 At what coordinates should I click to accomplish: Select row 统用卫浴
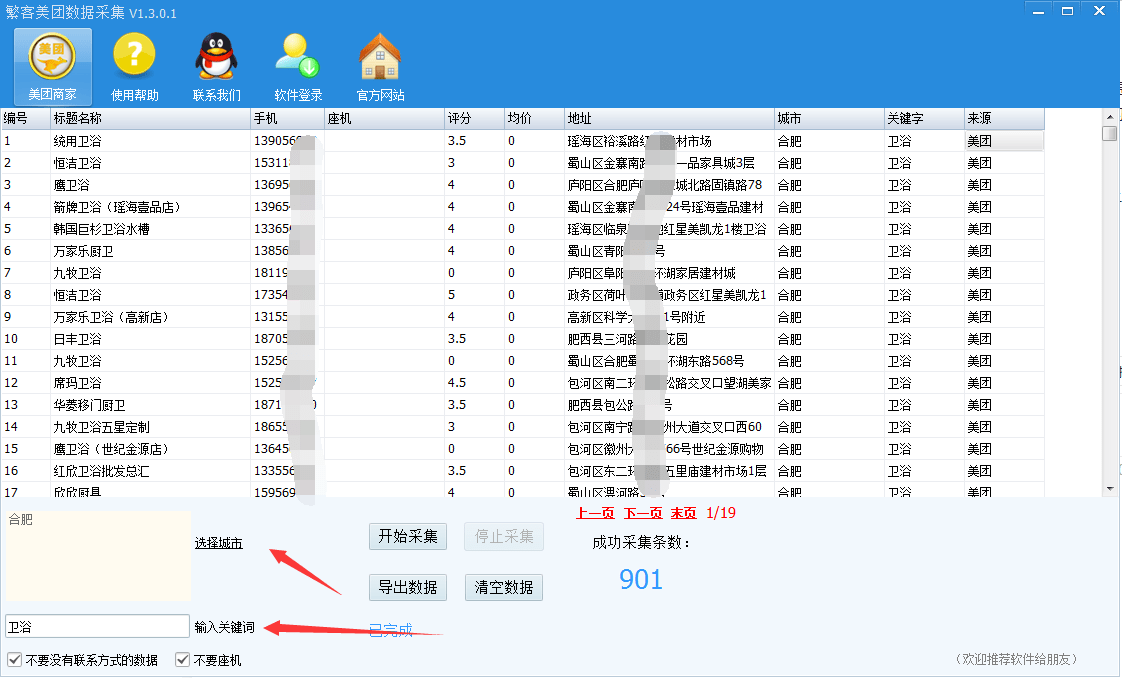(522, 141)
